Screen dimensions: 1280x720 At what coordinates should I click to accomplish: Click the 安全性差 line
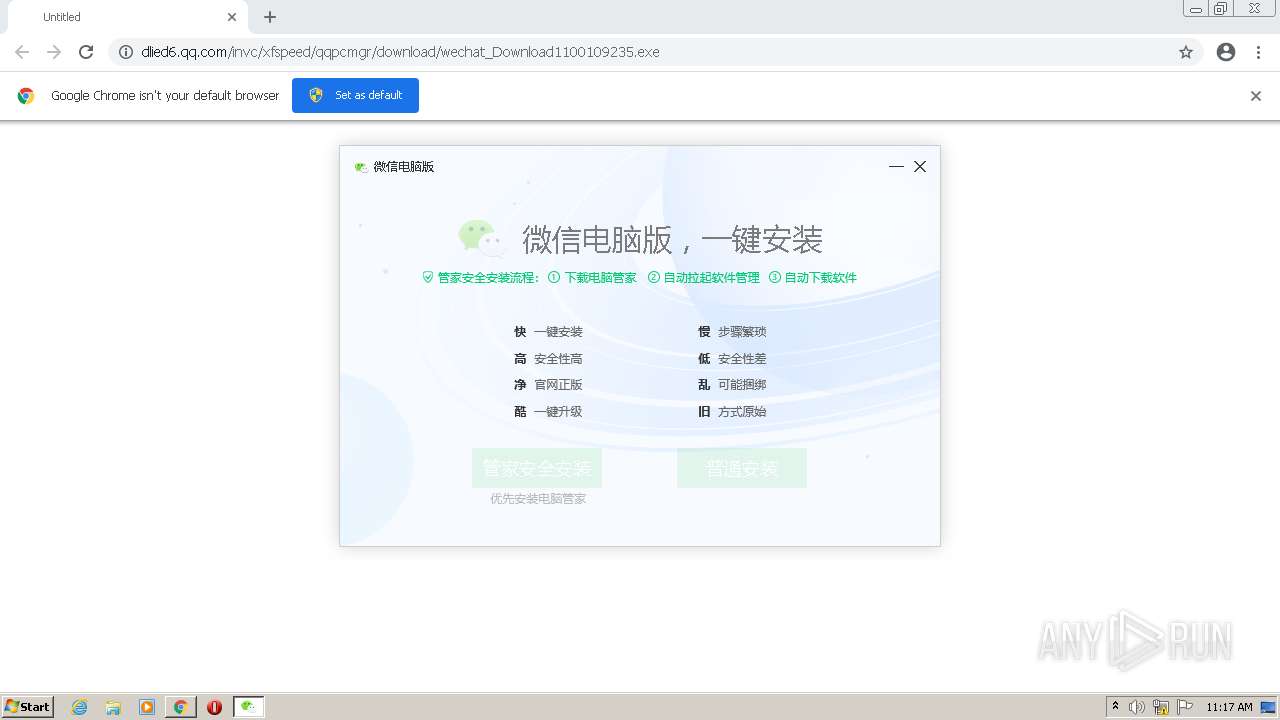click(x=732, y=359)
